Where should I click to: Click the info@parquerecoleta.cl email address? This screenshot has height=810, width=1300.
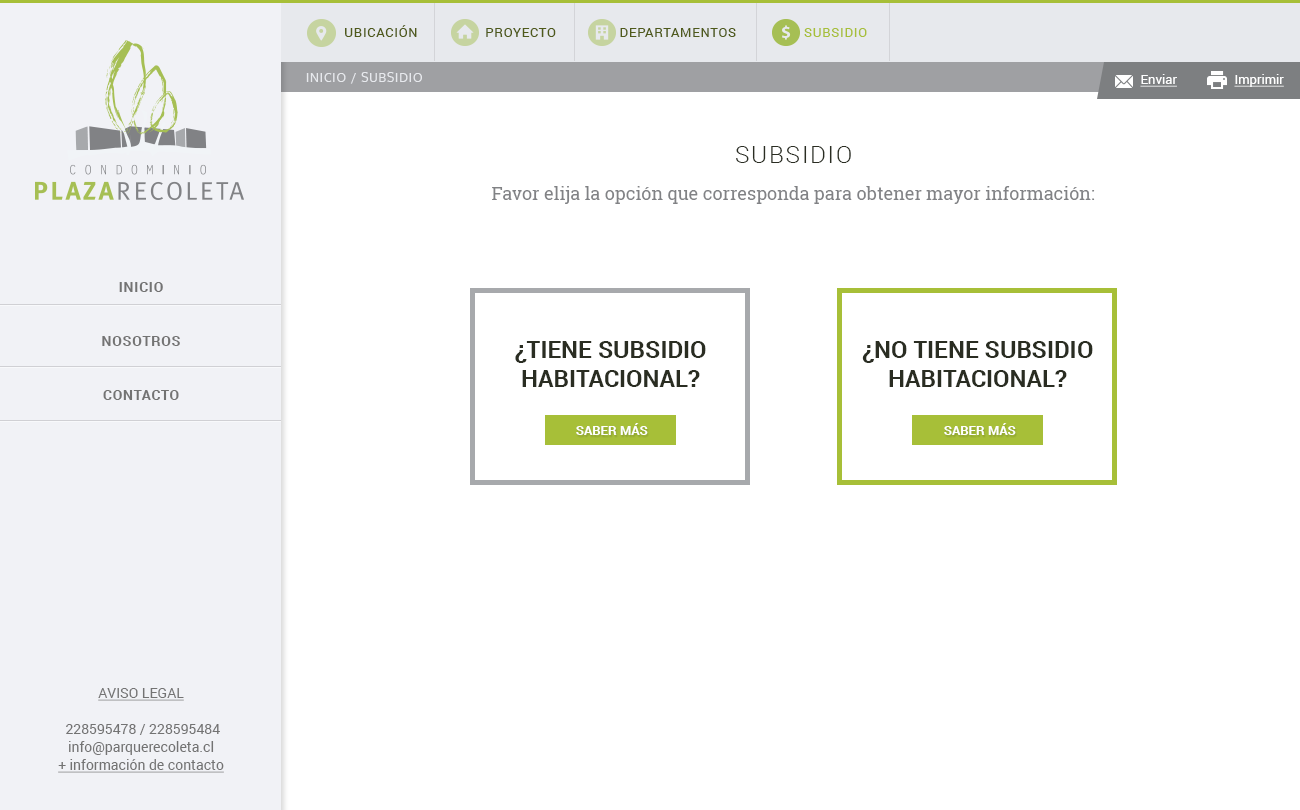[141, 747]
